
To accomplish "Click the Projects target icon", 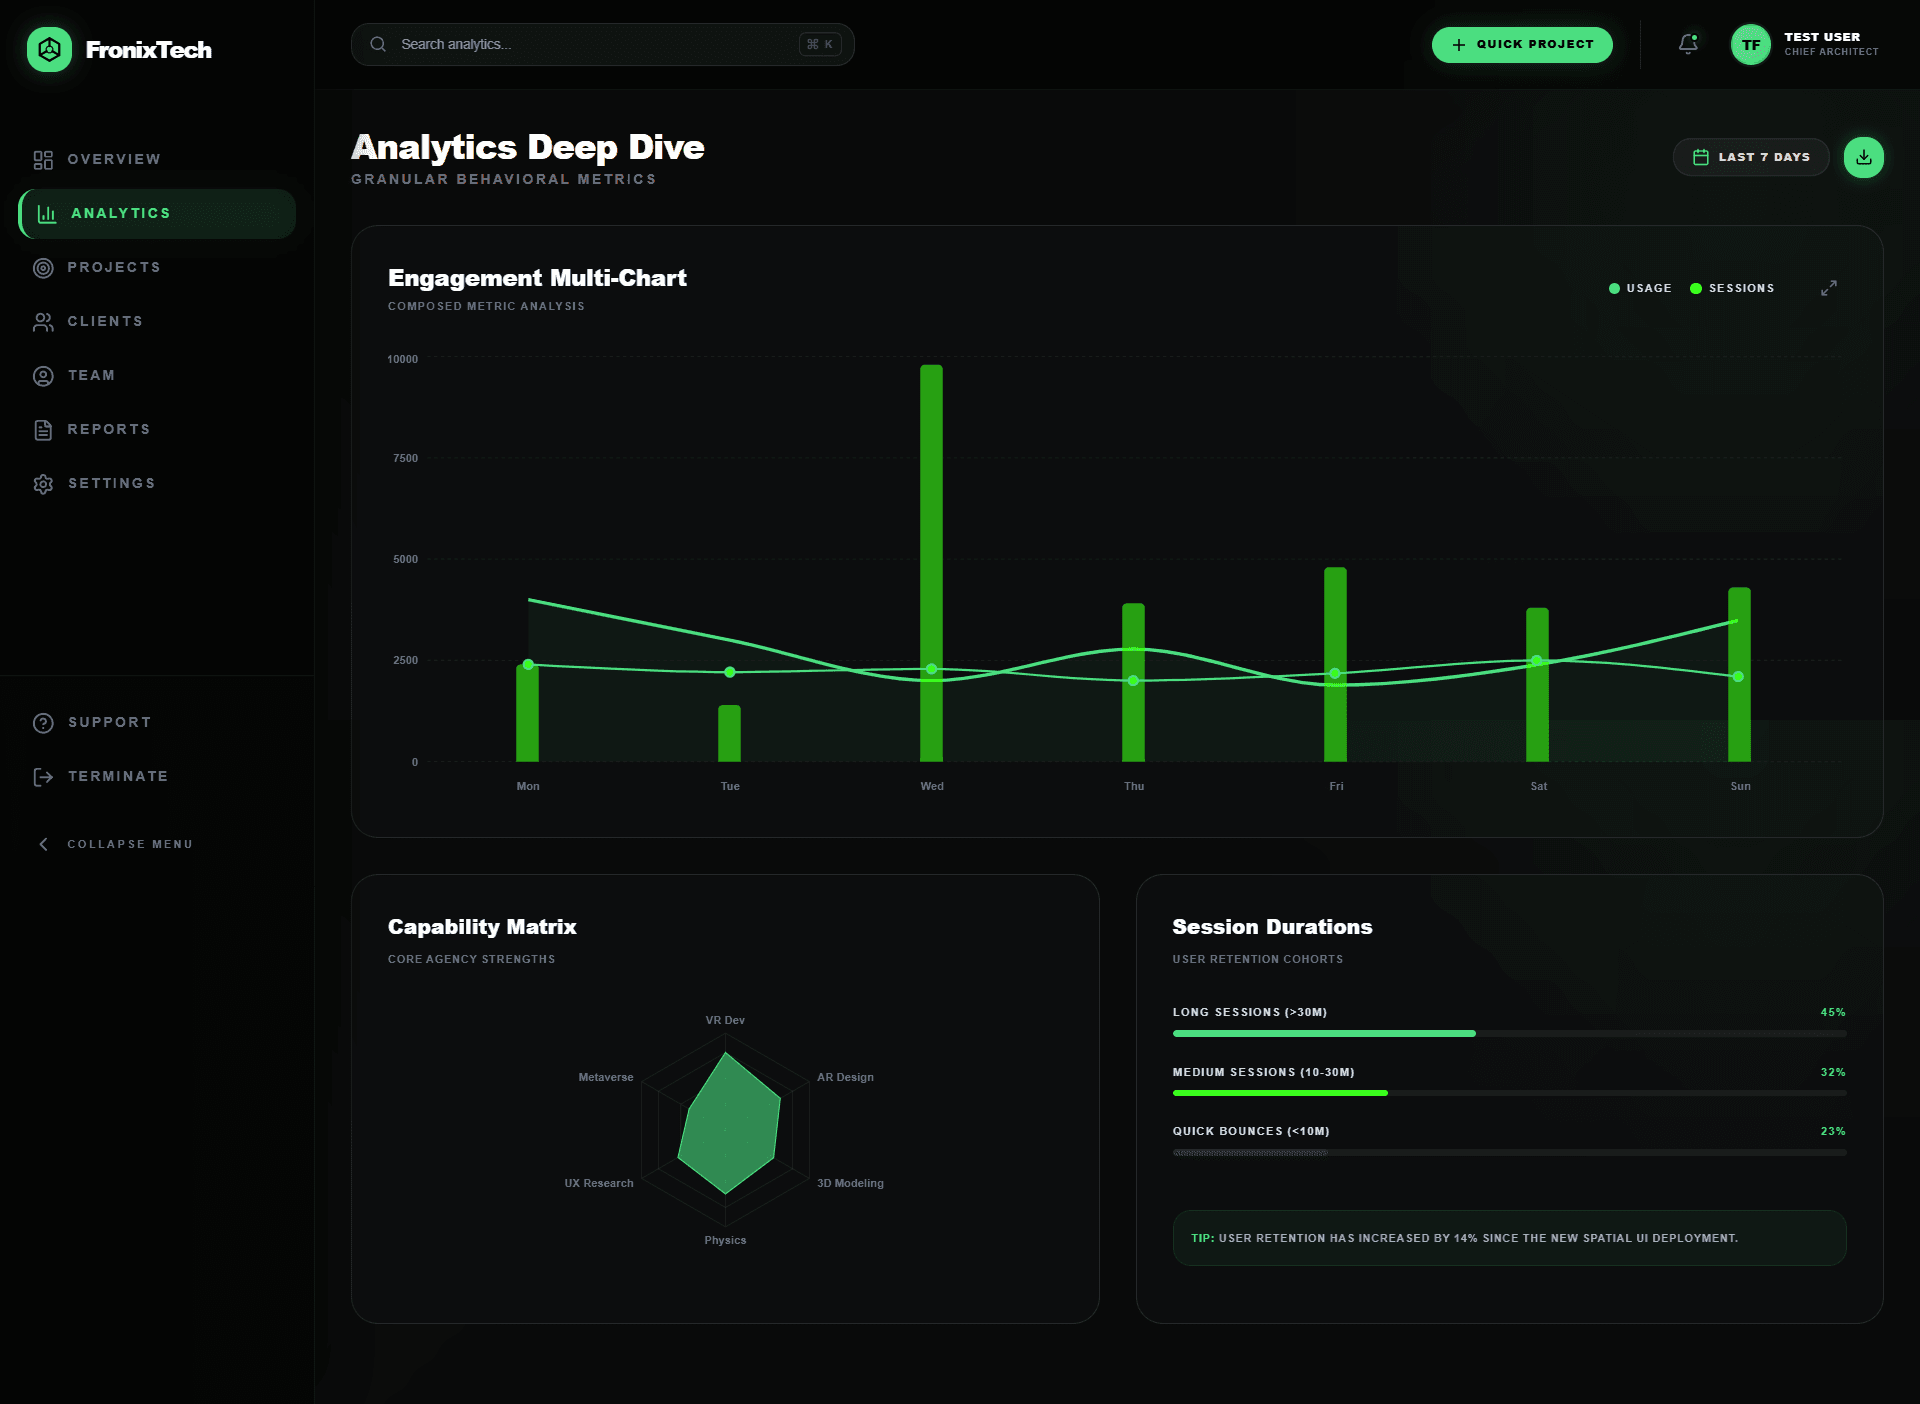I will coord(43,268).
